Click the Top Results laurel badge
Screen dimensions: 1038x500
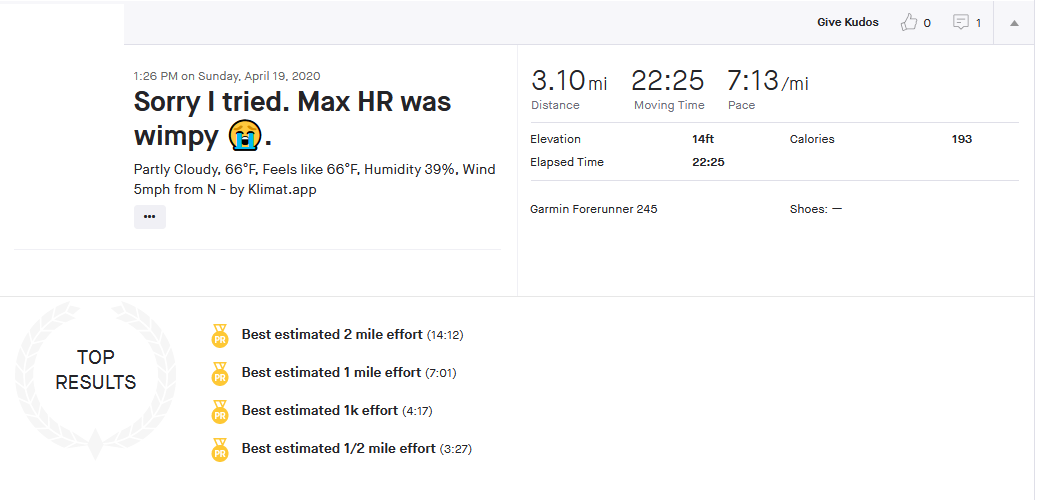click(95, 380)
